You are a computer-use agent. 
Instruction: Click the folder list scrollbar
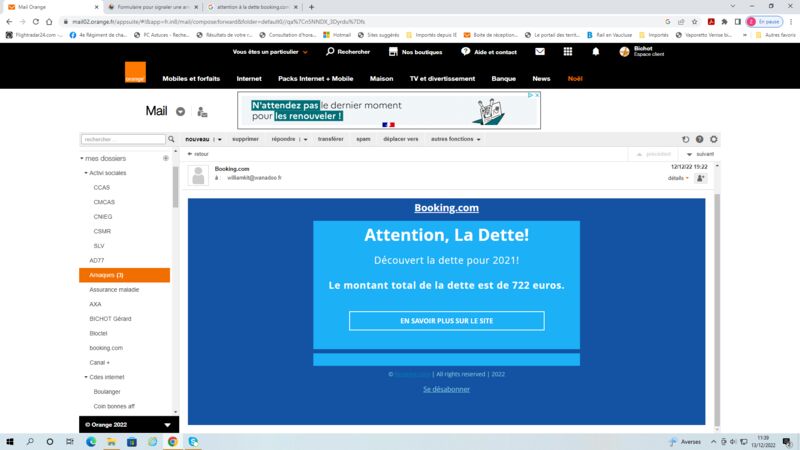point(176,187)
